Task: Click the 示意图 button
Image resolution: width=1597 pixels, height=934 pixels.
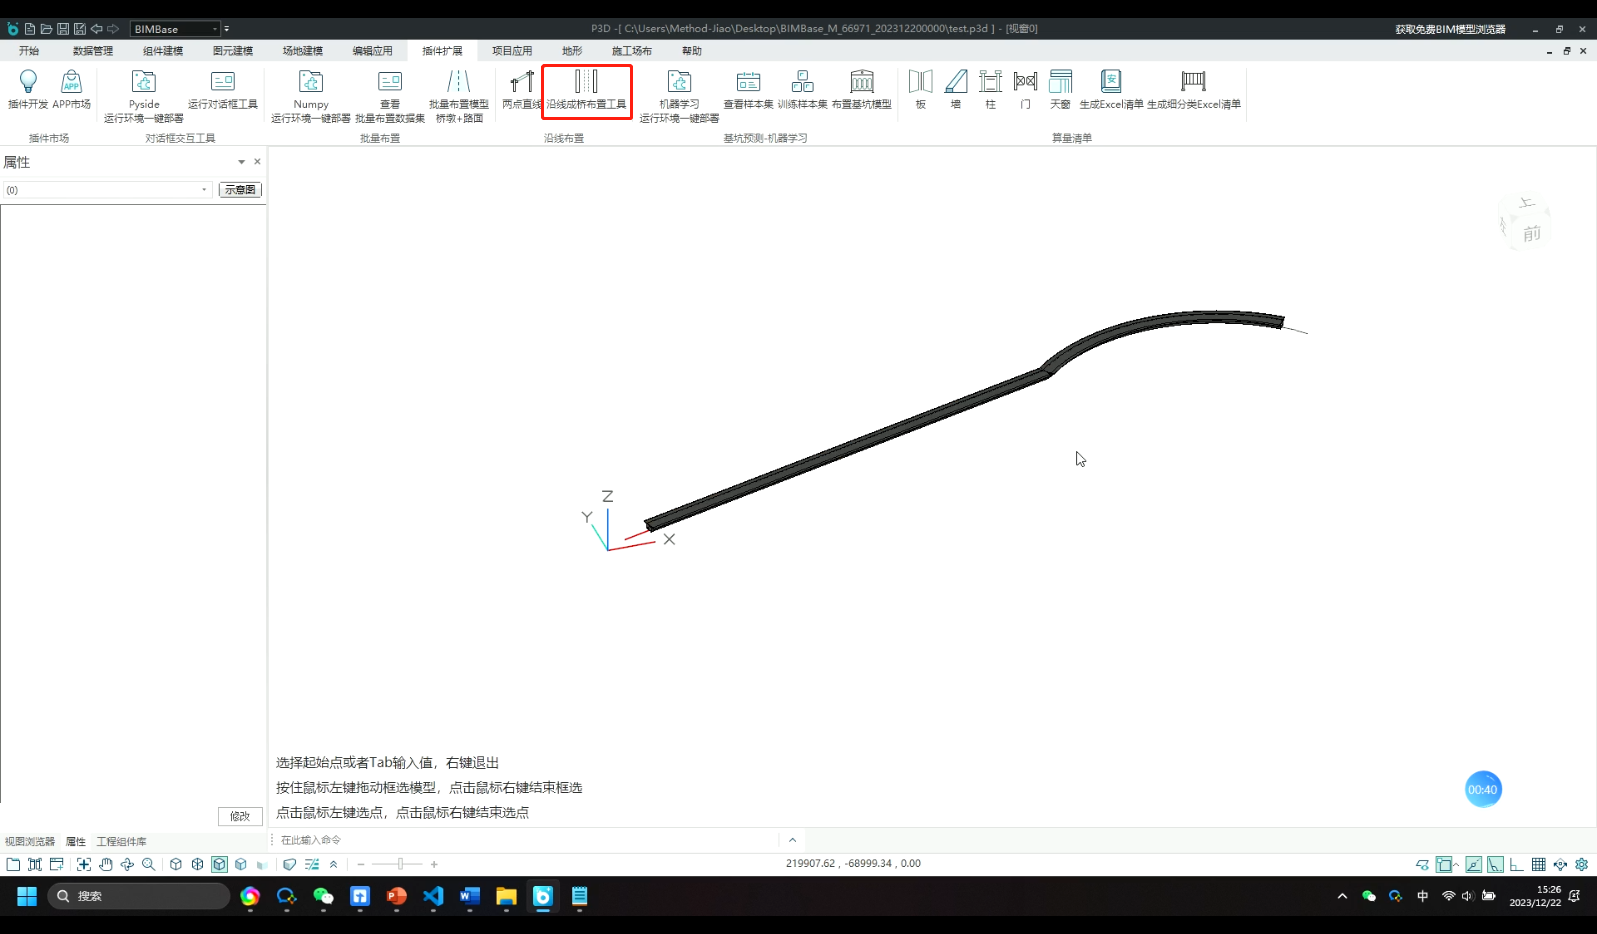Action: pos(240,190)
